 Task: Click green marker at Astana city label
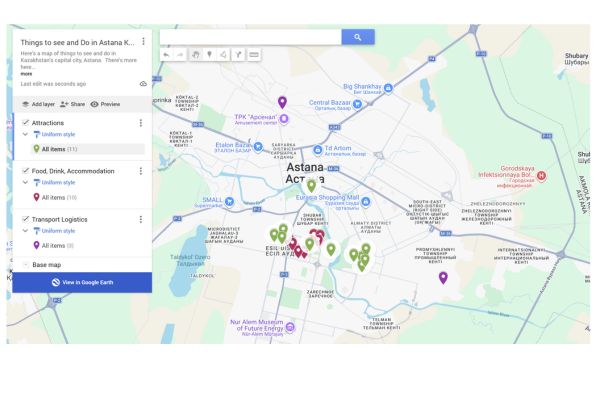click(311, 186)
